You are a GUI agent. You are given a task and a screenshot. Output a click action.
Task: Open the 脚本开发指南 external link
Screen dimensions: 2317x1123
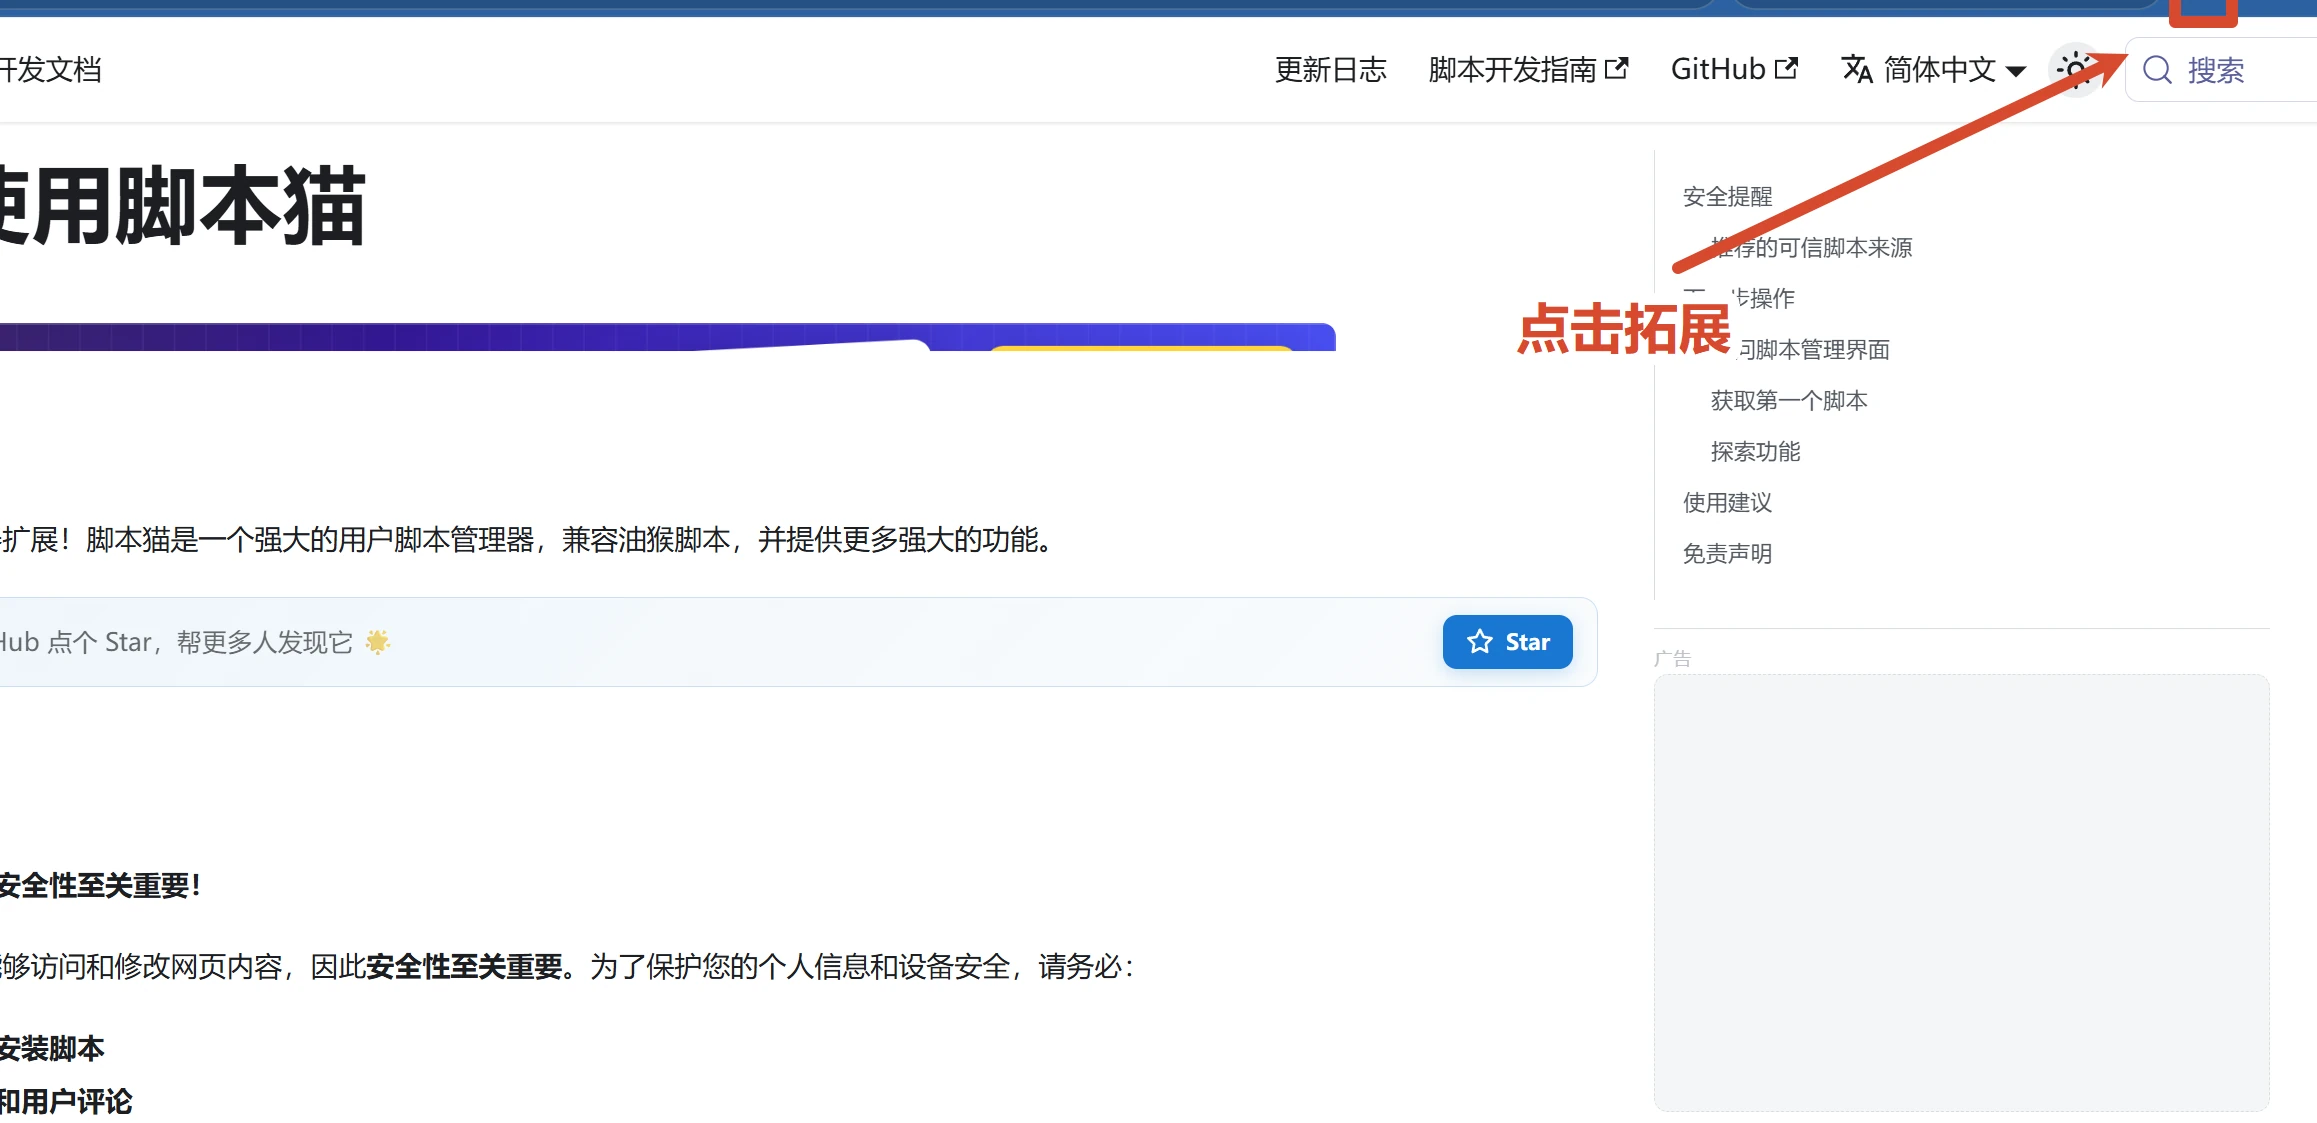click(x=1528, y=70)
